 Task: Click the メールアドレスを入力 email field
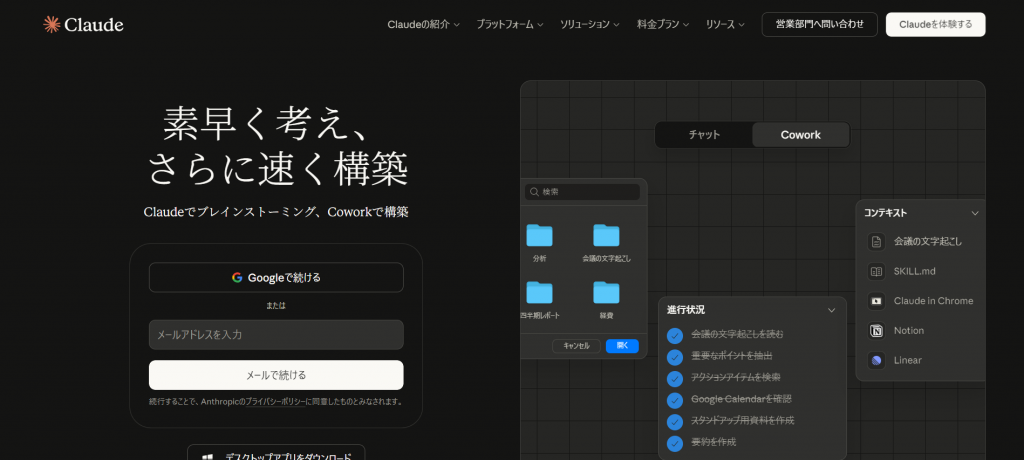tap(276, 335)
